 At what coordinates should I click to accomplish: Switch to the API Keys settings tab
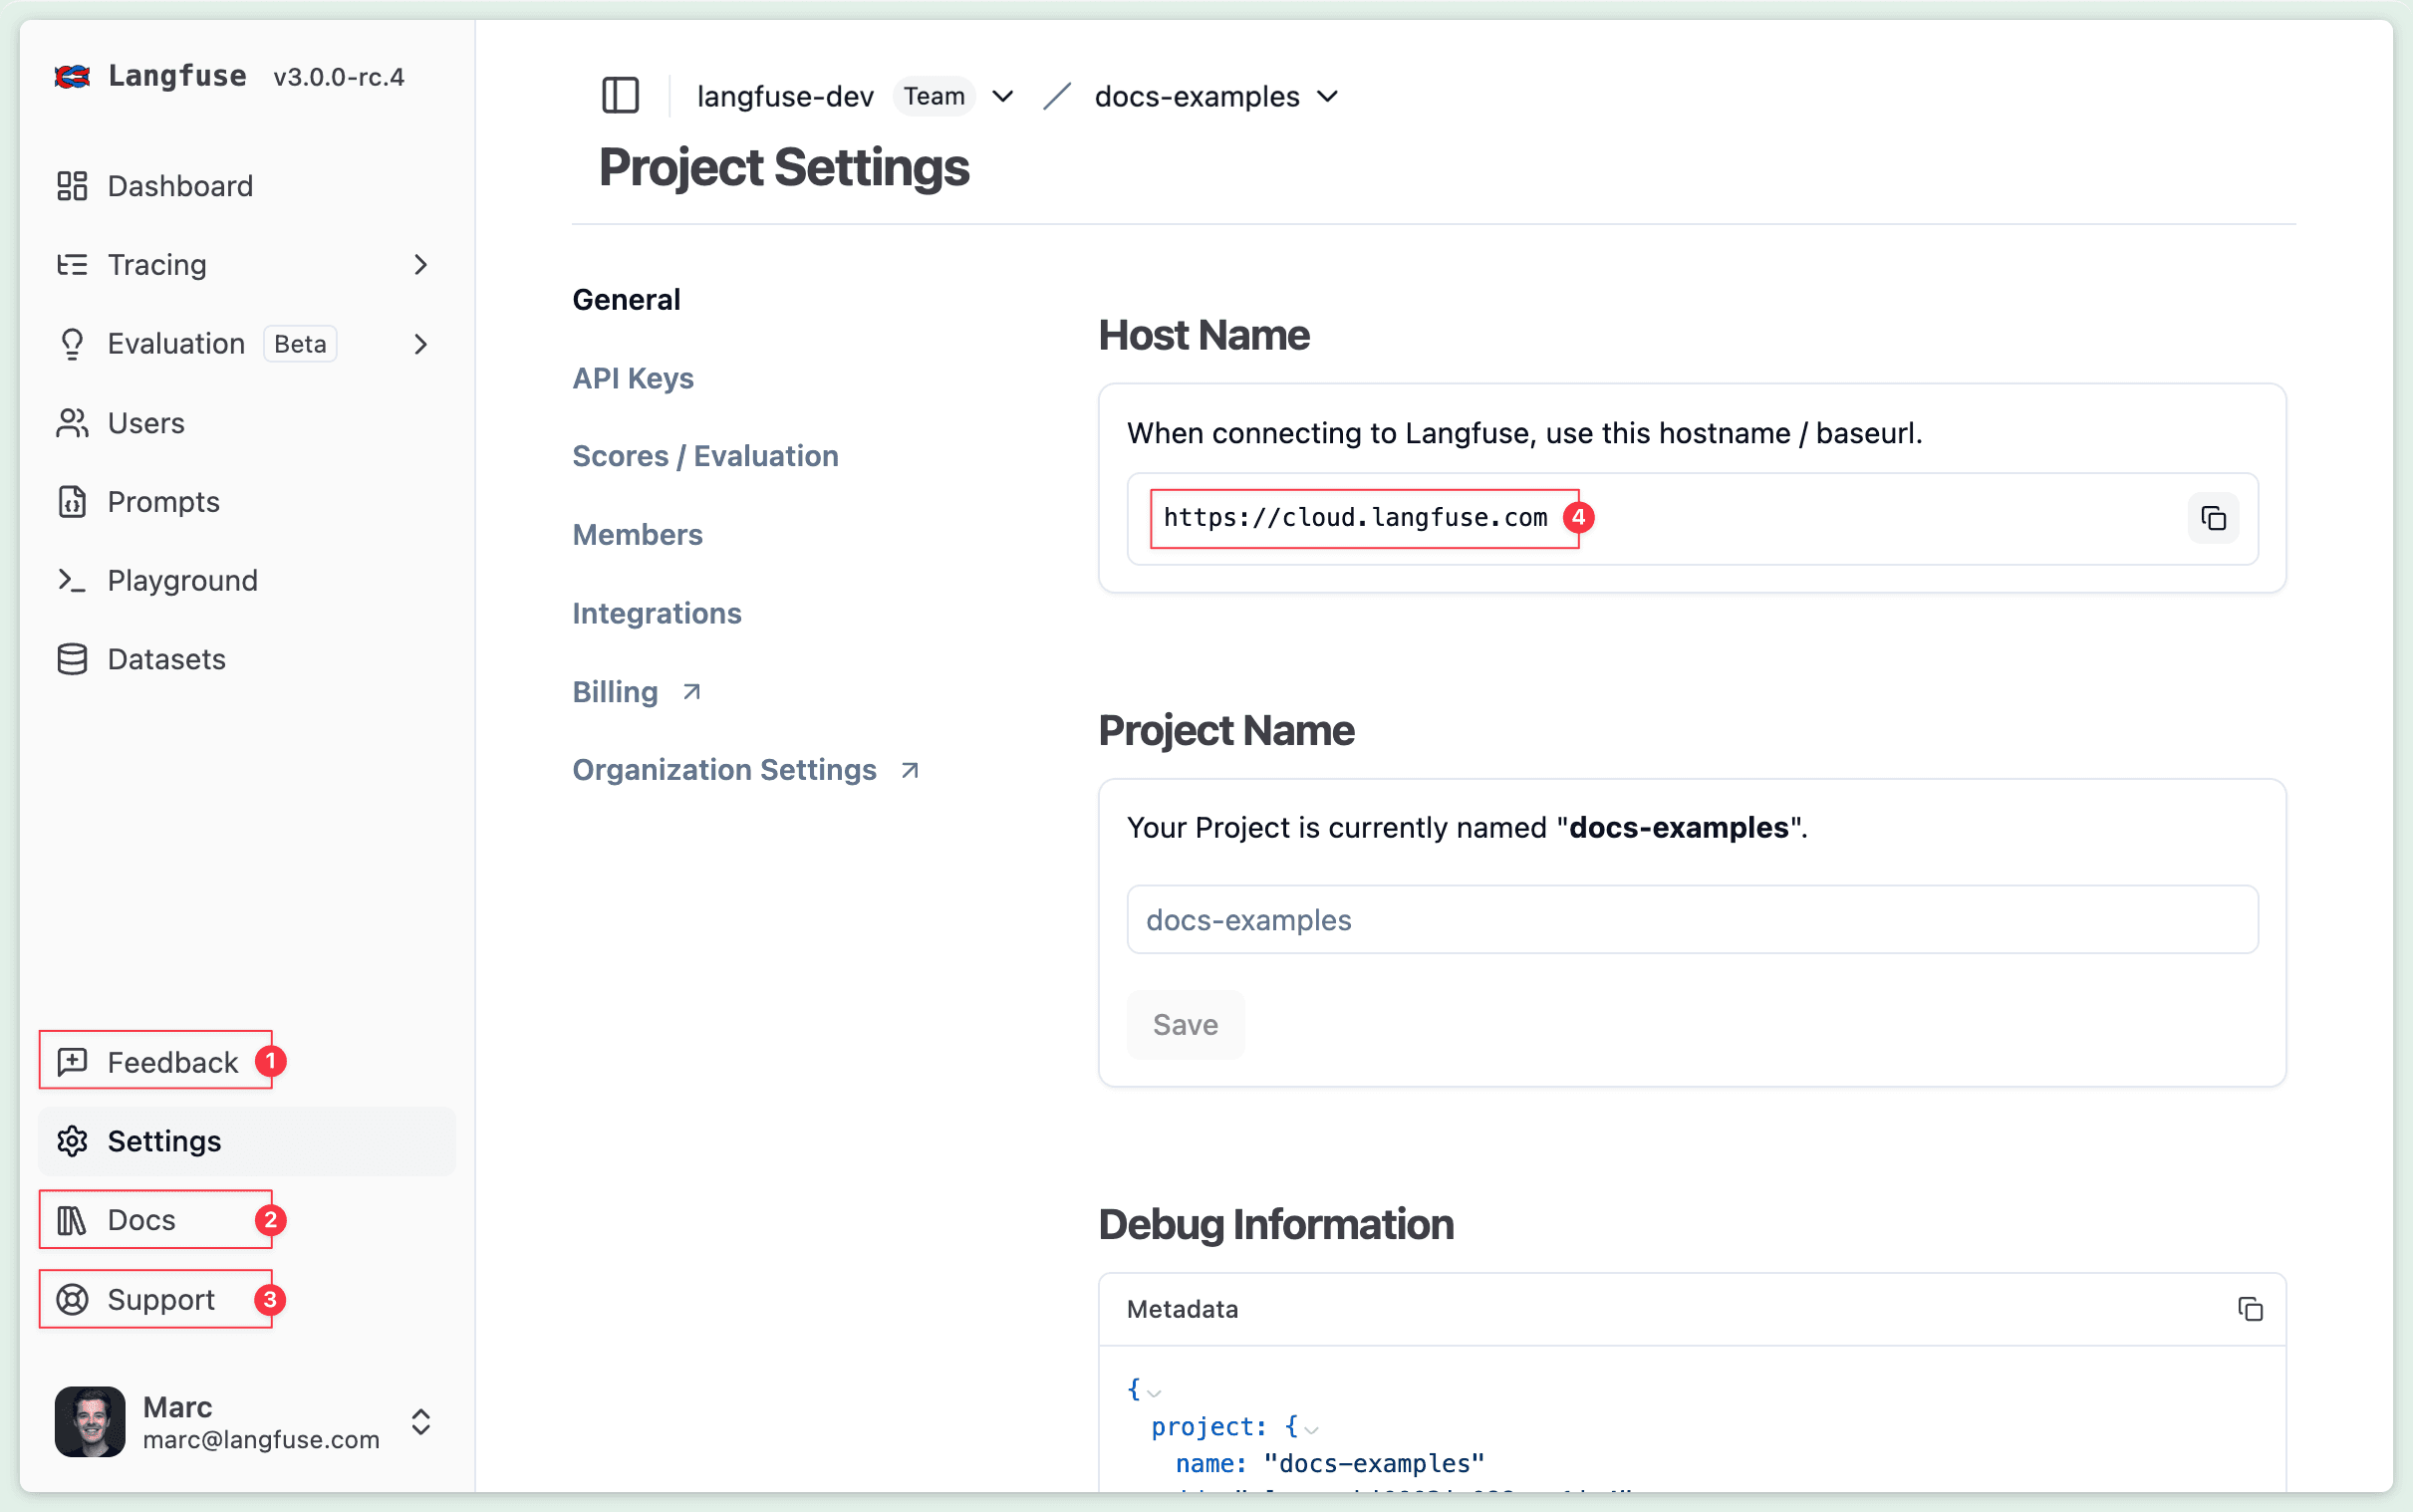pyautogui.click(x=632, y=378)
